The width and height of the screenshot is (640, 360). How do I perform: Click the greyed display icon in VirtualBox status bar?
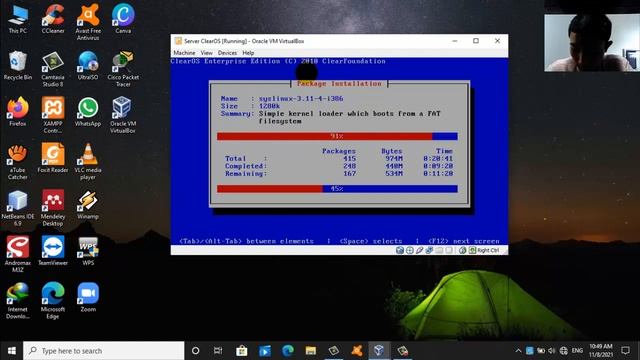pos(449,250)
